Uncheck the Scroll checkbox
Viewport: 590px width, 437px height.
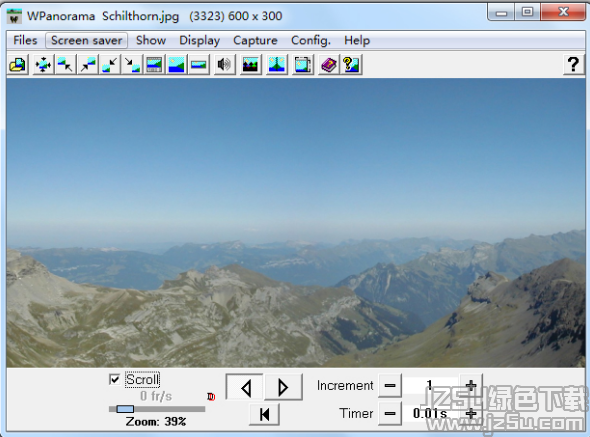tap(114, 379)
